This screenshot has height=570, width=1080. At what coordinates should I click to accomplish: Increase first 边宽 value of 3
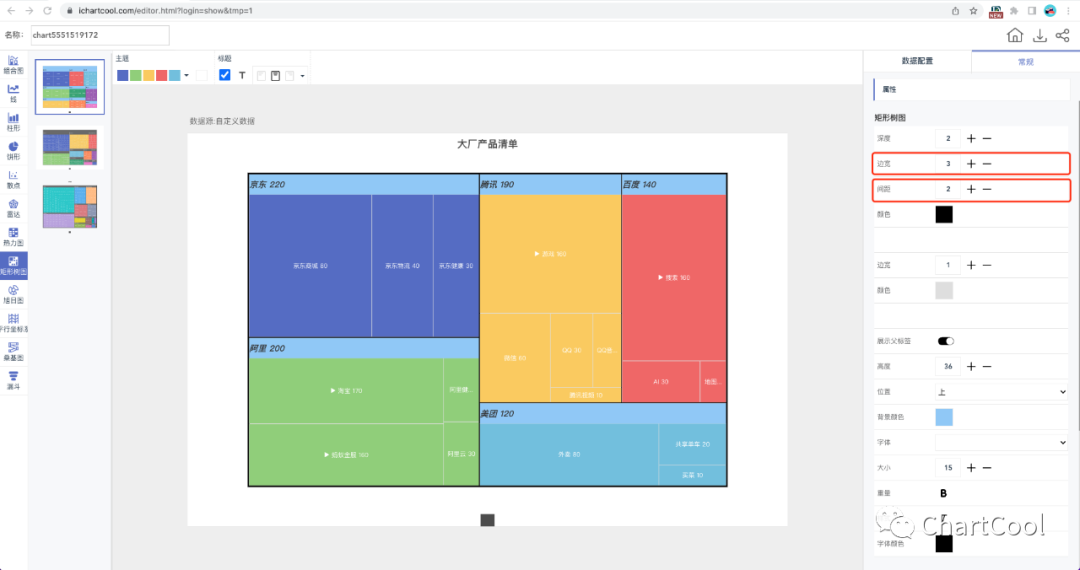coord(971,164)
